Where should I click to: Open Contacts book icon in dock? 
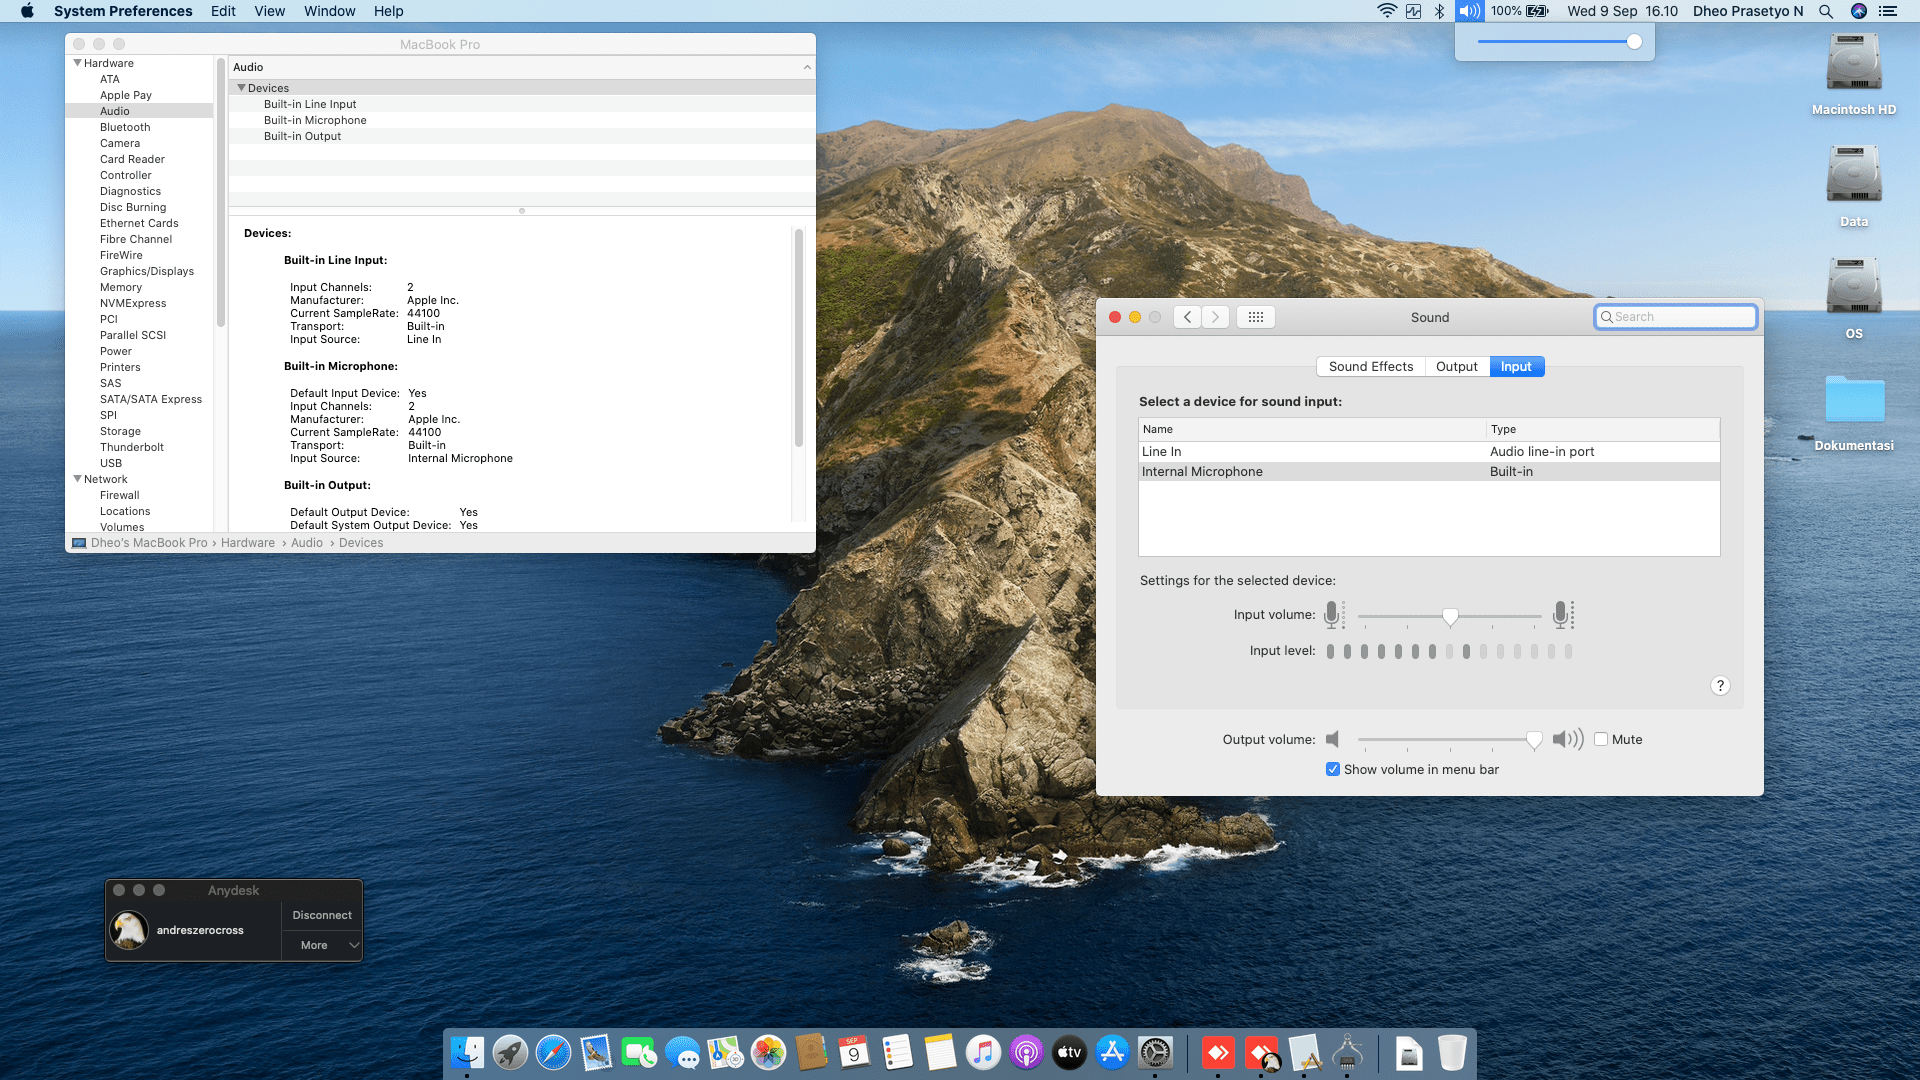coord(811,1052)
